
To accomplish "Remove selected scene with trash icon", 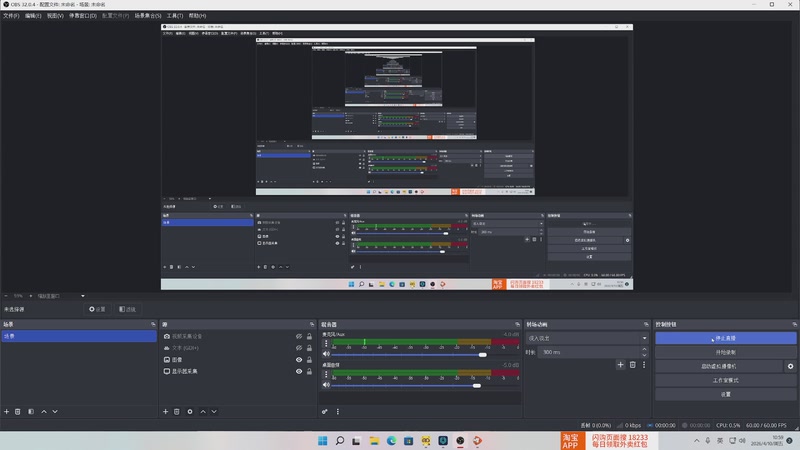I will [x=18, y=412].
